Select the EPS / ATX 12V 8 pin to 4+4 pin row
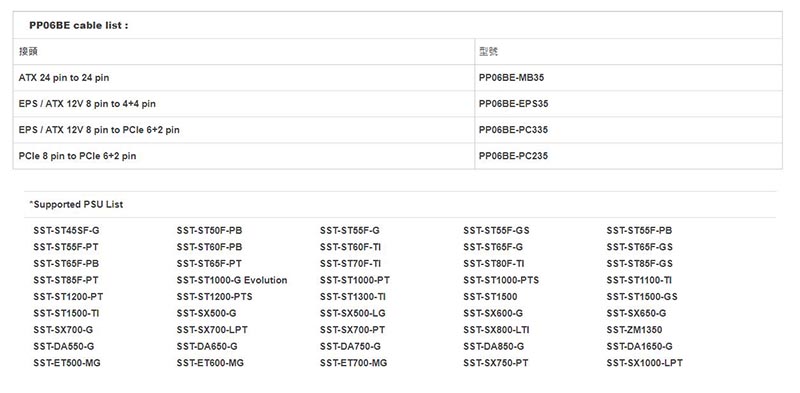 coord(397,104)
